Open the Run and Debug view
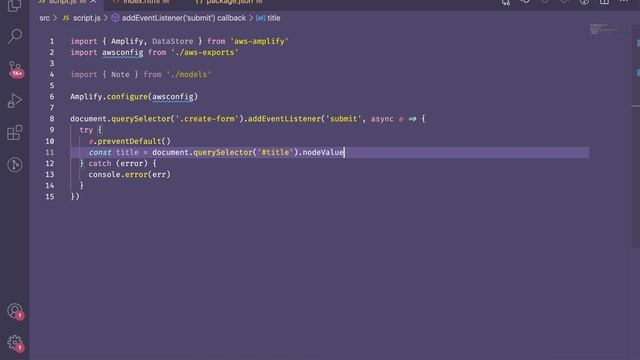This screenshot has width=640, height=360. (x=15, y=101)
